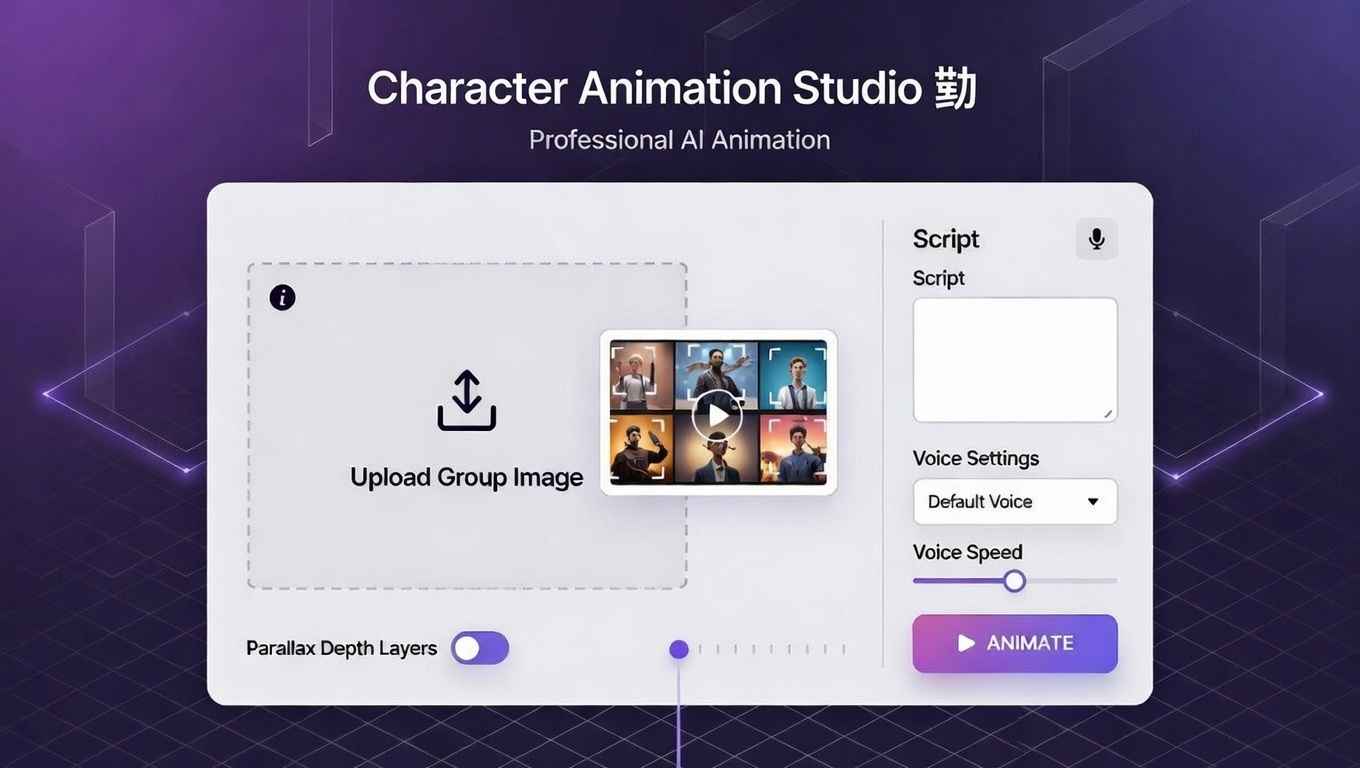Click the Professional AI Animation subtitle
Image resolution: width=1360 pixels, height=768 pixels.
(680, 140)
